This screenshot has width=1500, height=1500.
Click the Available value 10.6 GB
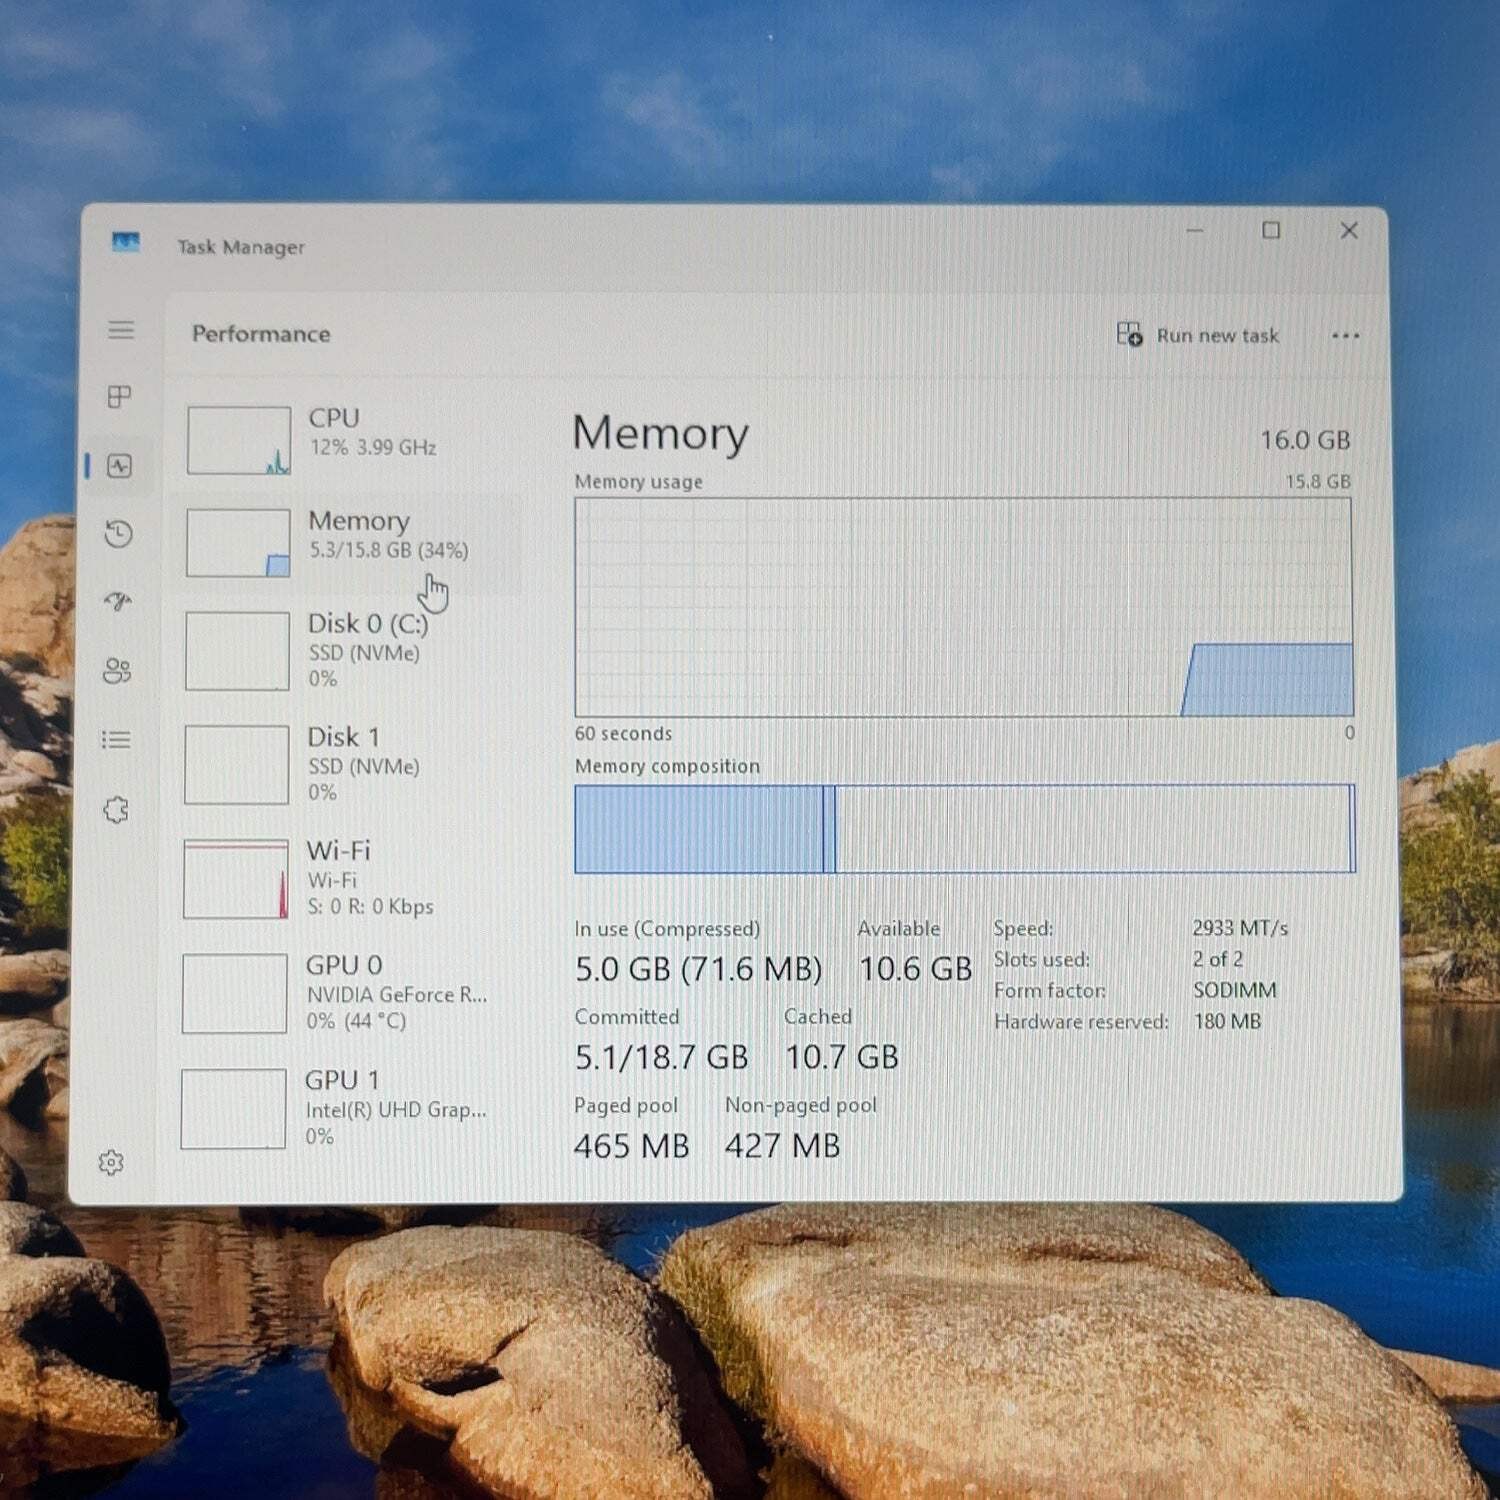tap(915, 969)
